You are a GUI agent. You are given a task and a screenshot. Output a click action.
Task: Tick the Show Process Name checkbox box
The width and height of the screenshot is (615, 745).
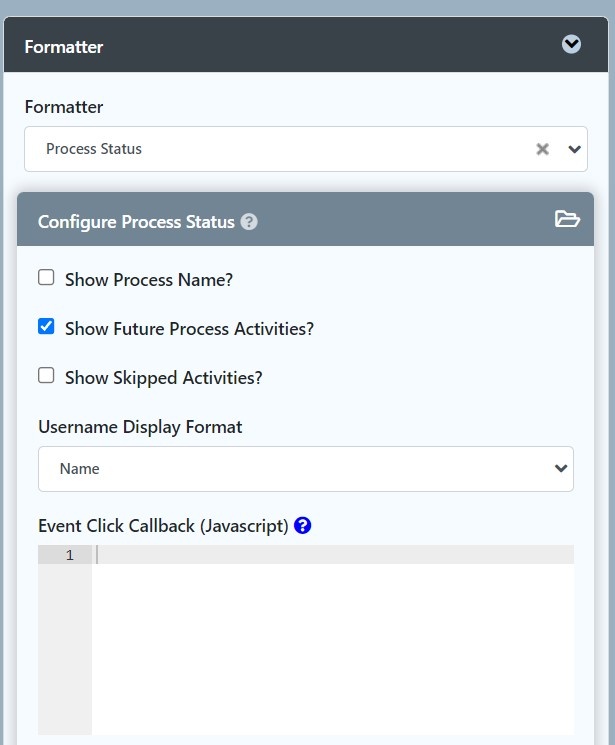(46, 278)
